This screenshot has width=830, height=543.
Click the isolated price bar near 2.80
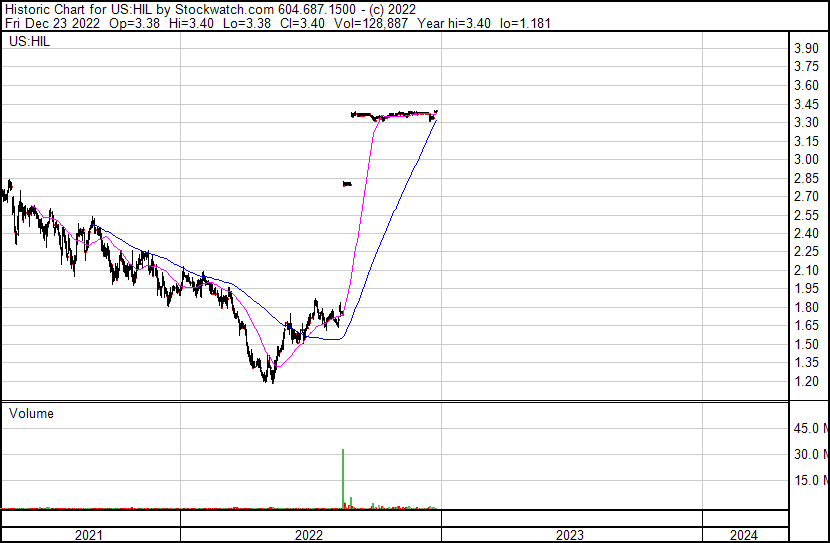pos(347,183)
